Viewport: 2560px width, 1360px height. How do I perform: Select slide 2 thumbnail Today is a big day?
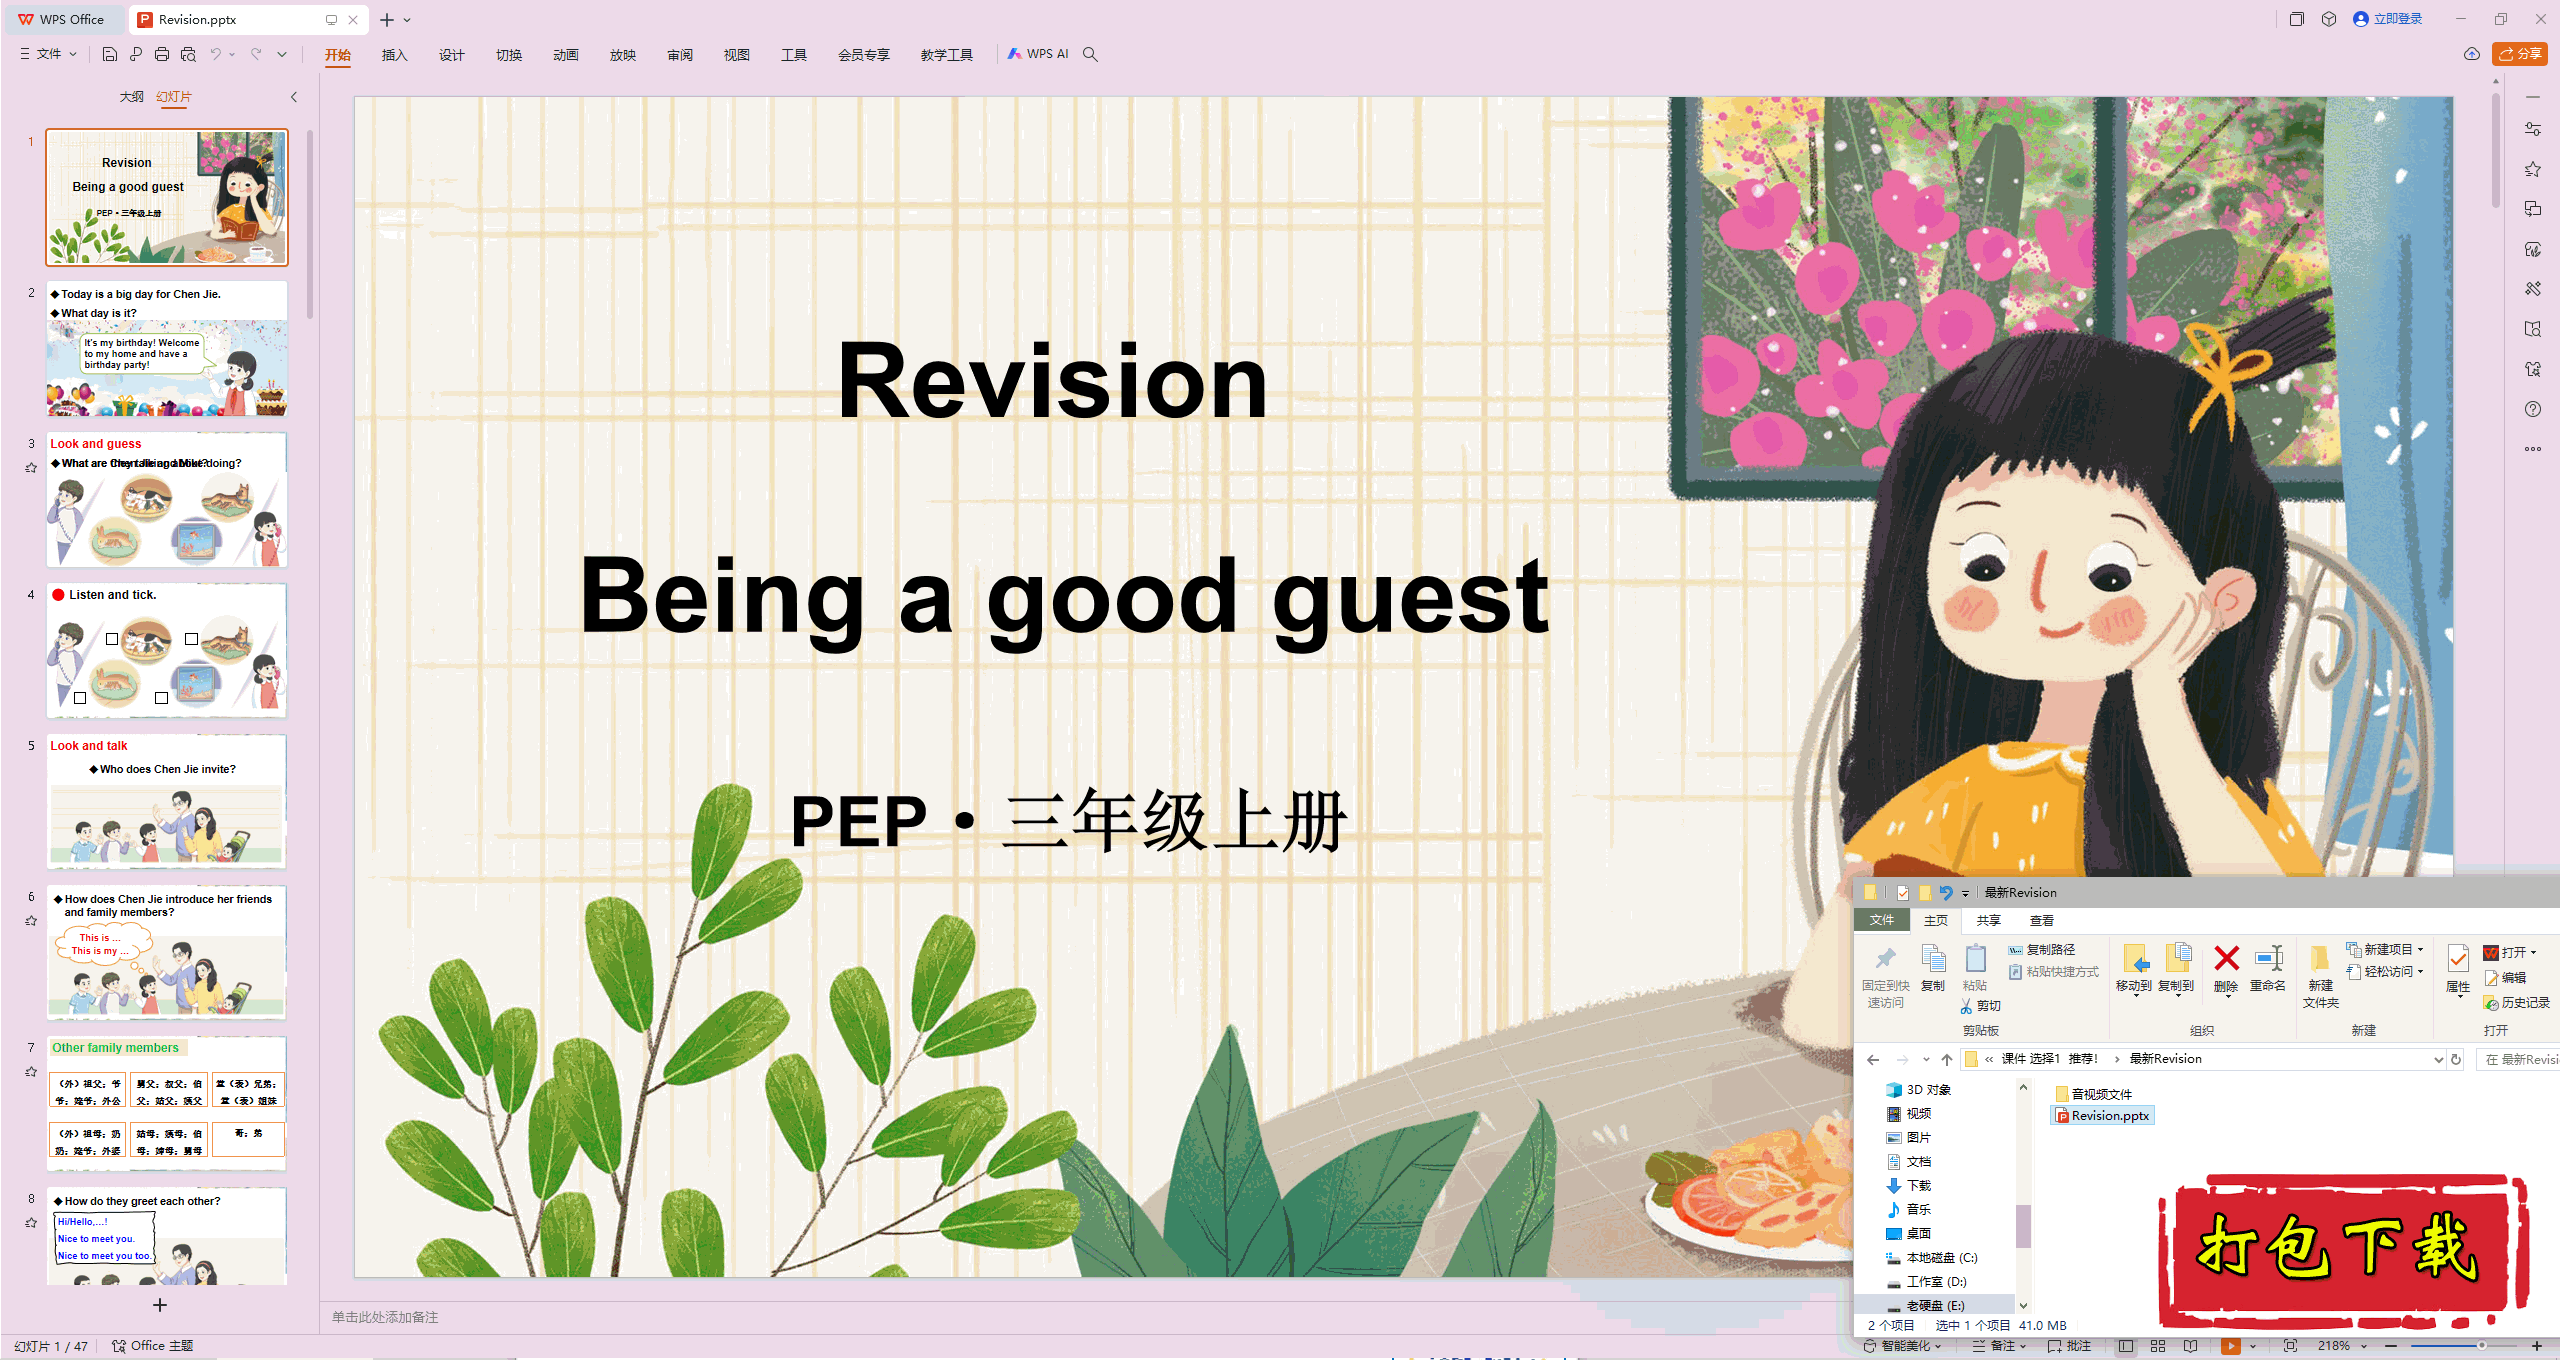click(x=167, y=349)
